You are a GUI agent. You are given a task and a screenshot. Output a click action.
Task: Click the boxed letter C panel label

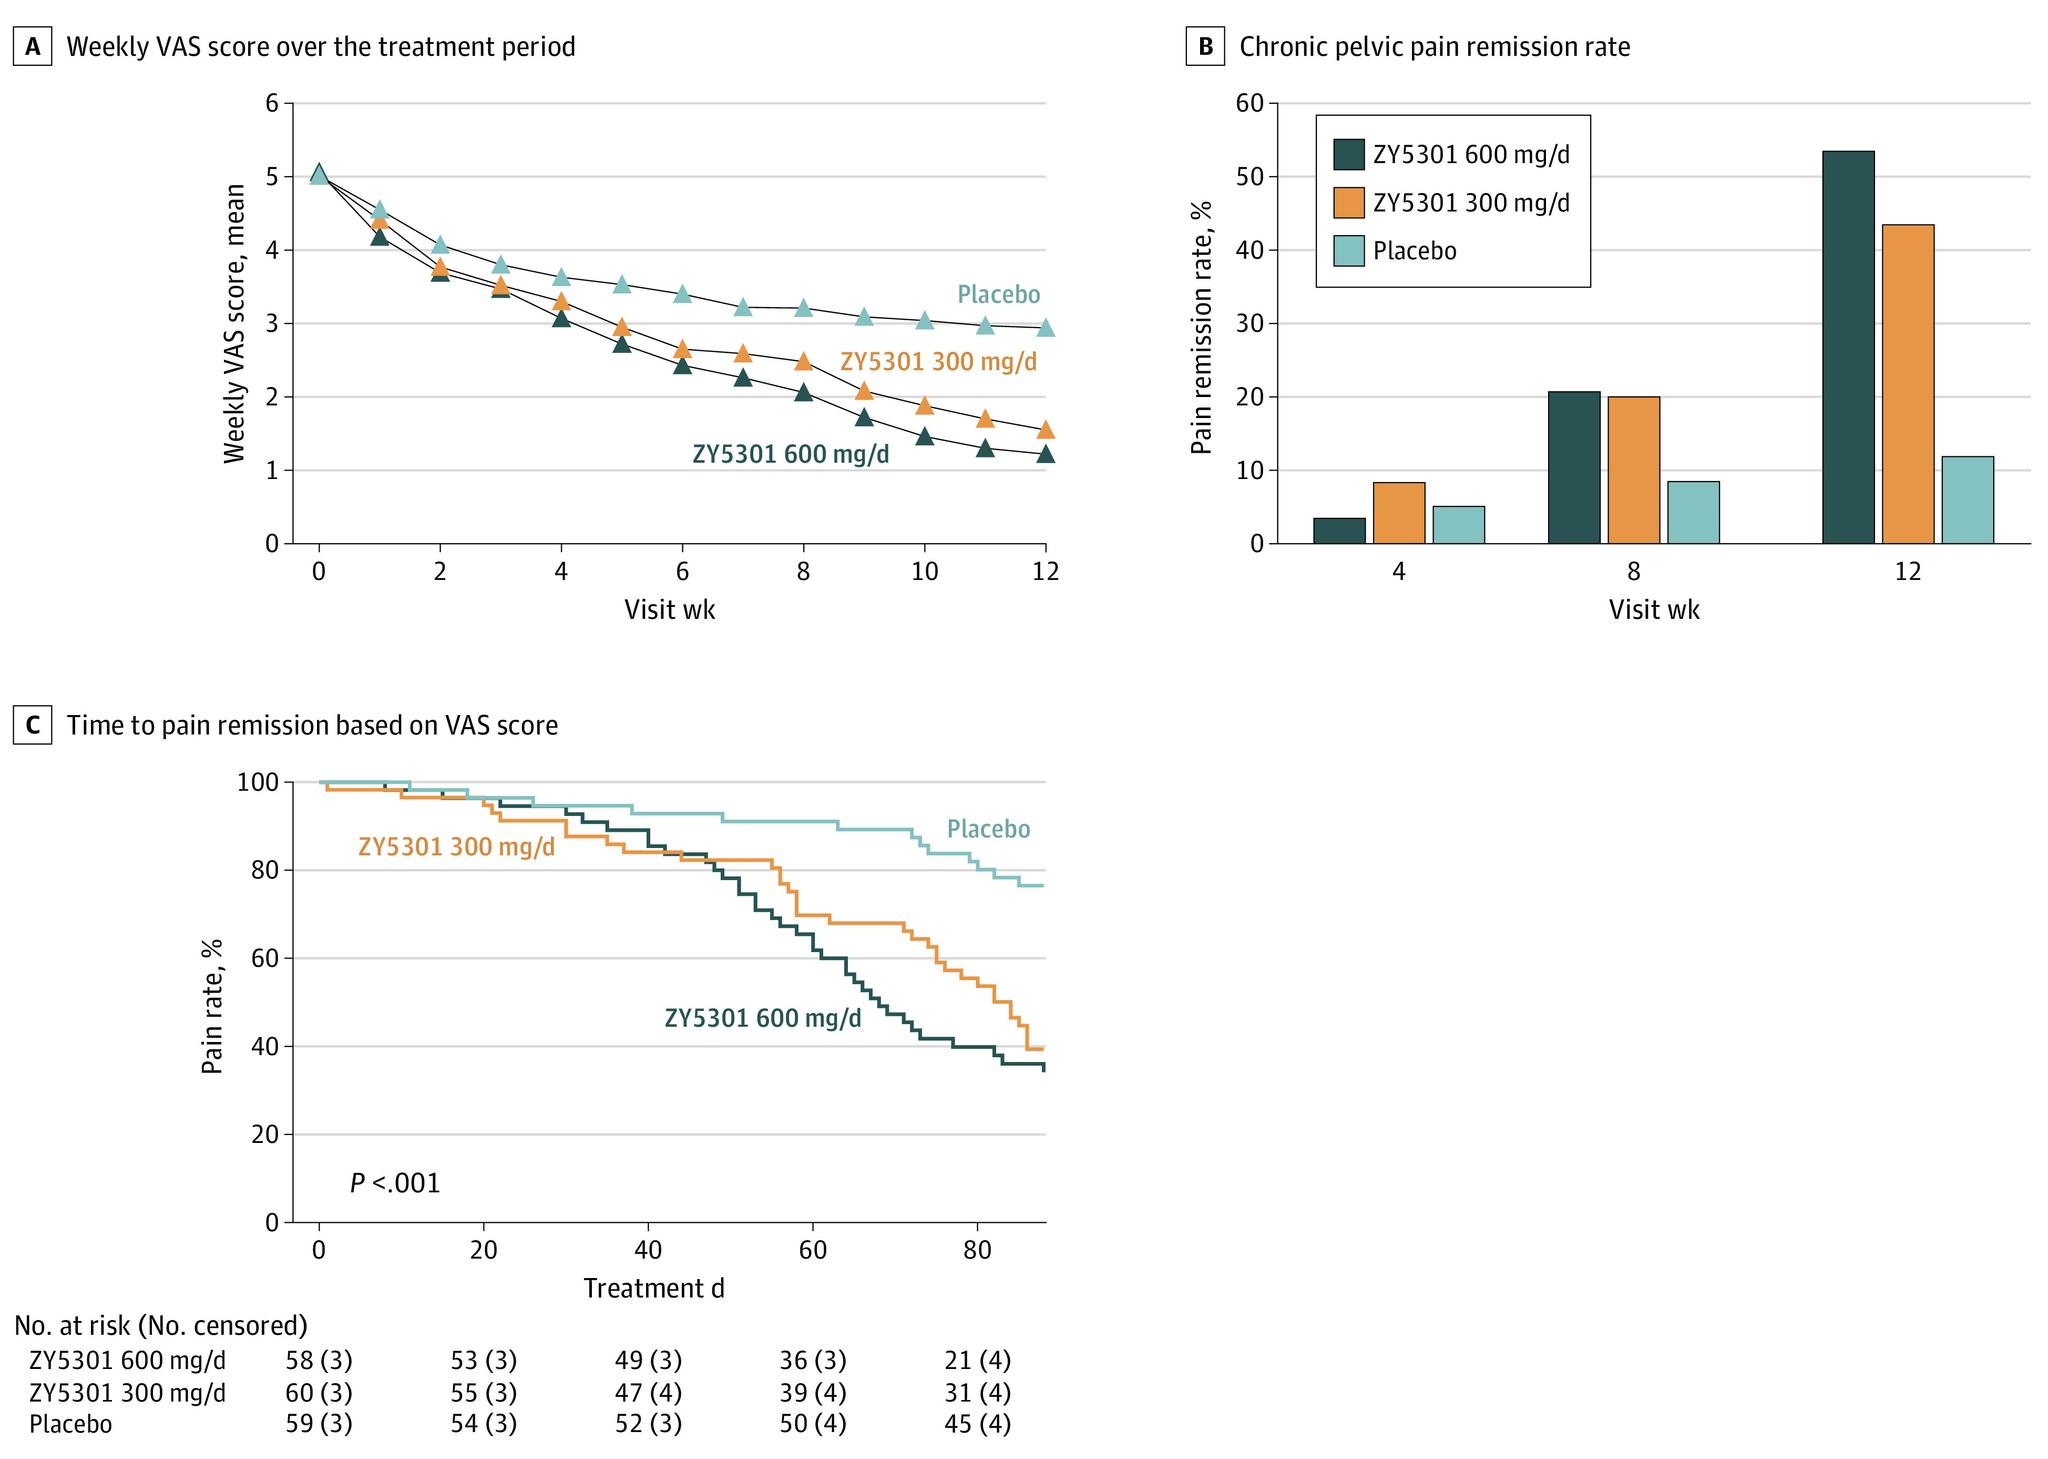32,725
